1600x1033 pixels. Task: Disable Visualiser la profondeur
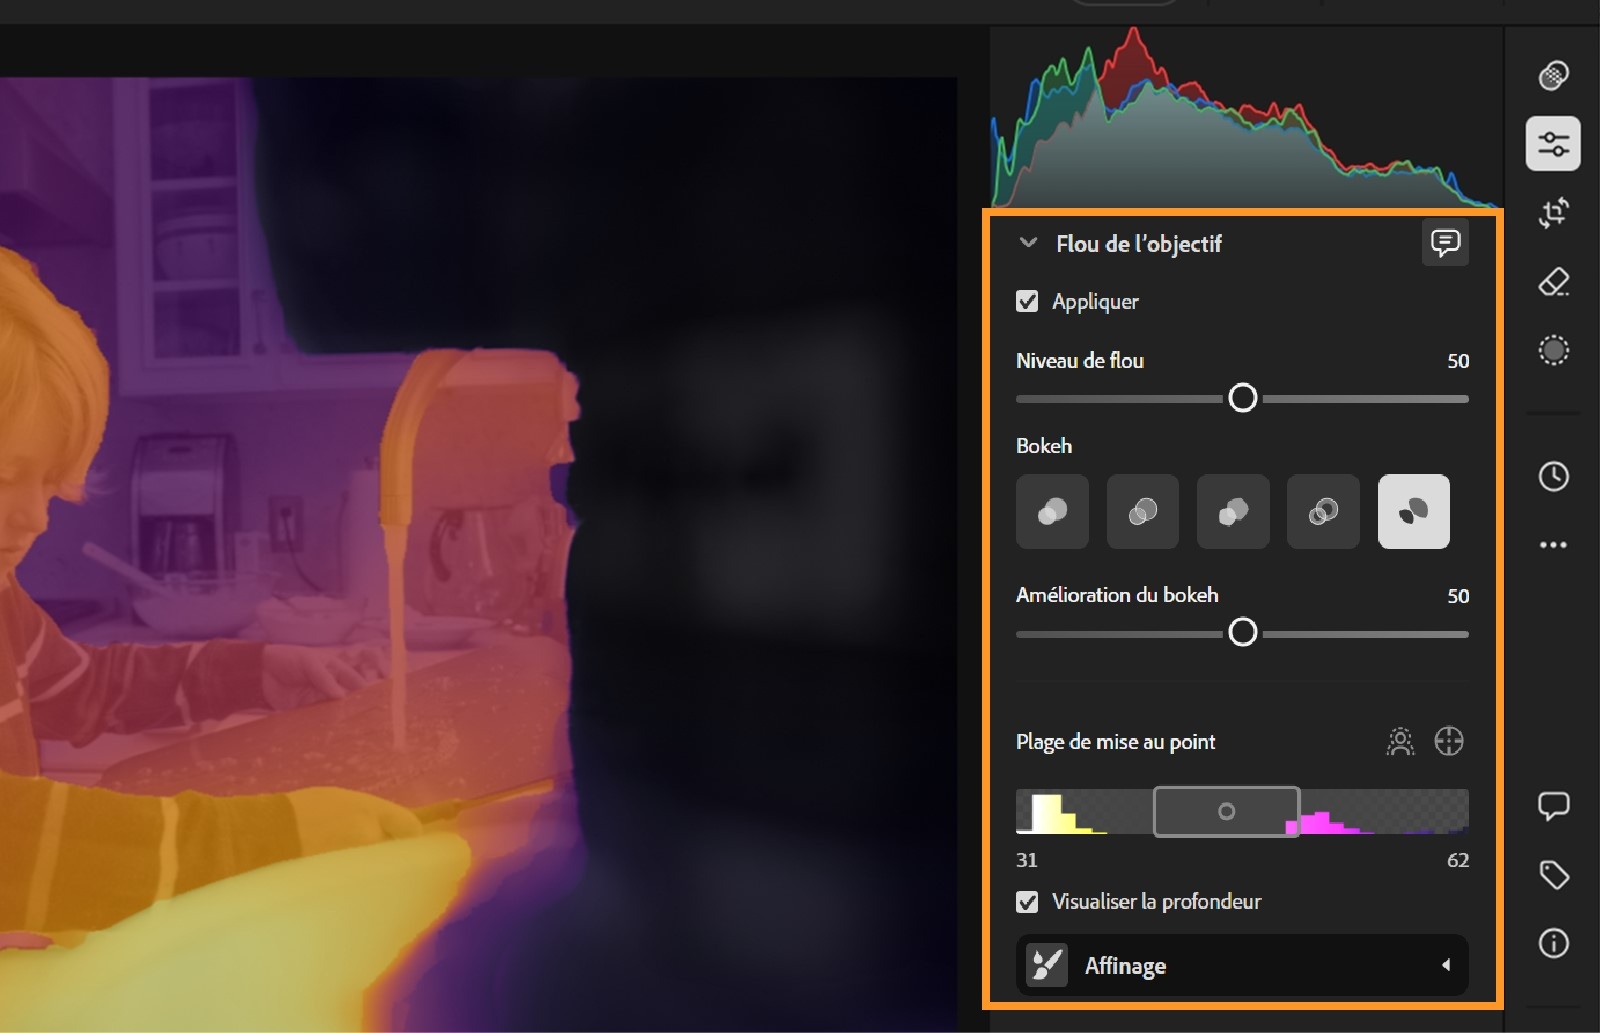tap(1026, 901)
